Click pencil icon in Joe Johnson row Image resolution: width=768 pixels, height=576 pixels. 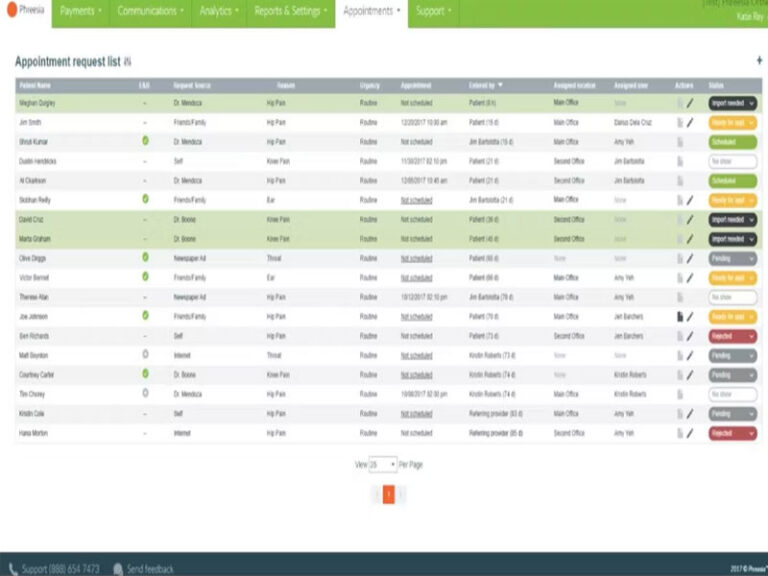click(x=690, y=317)
